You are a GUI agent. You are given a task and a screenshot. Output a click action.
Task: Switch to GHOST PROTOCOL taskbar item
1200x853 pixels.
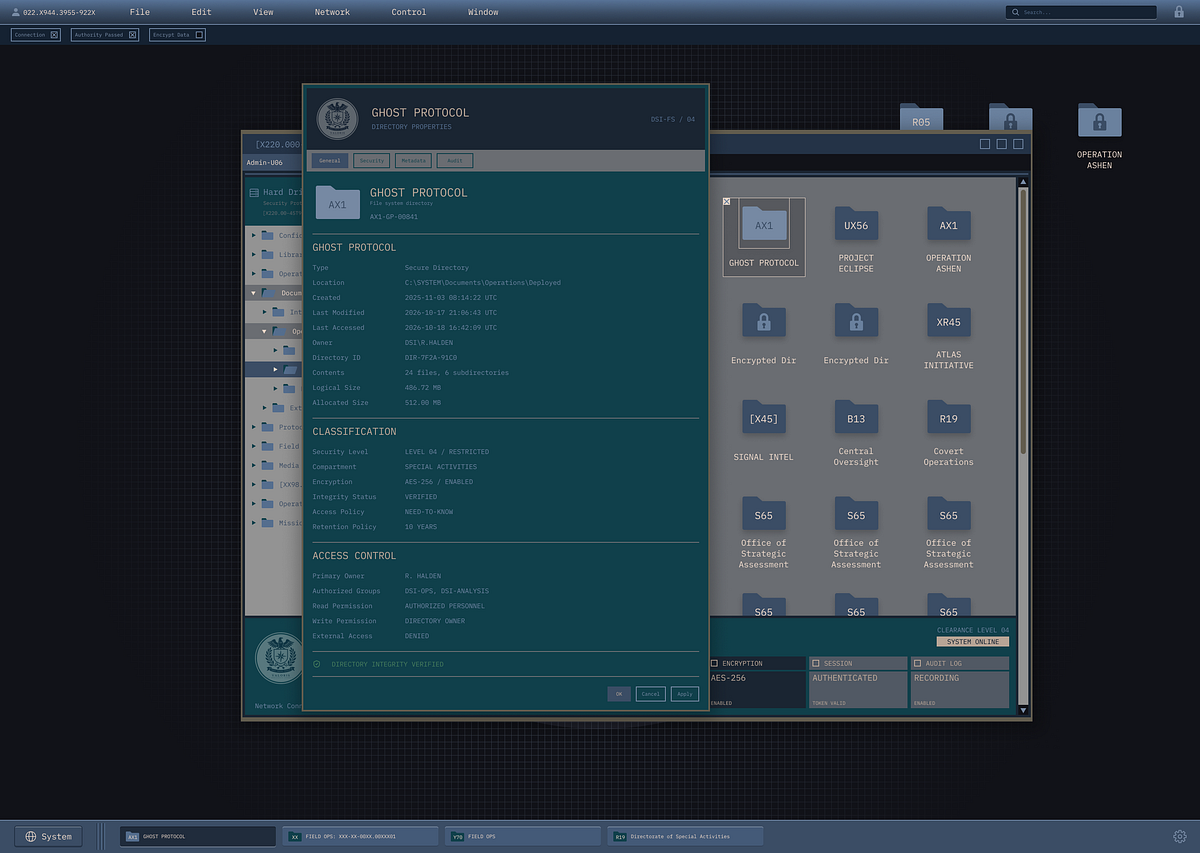click(x=197, y=836)
